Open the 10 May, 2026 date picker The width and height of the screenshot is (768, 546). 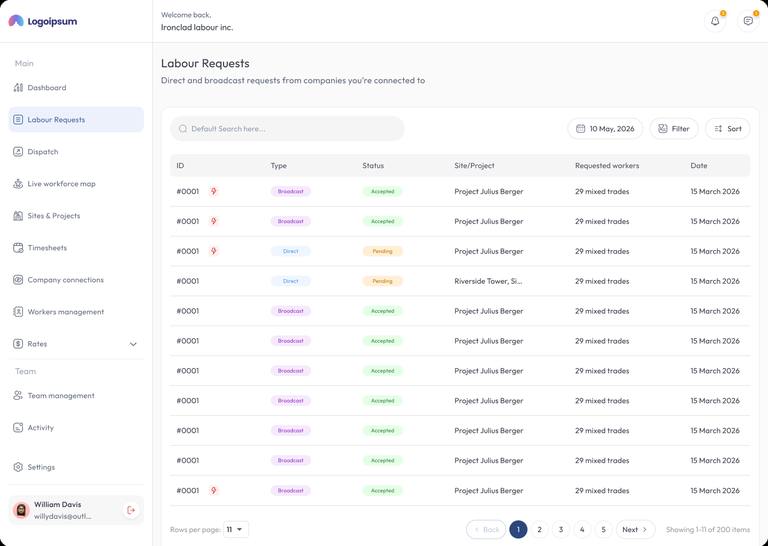(605, 129)
